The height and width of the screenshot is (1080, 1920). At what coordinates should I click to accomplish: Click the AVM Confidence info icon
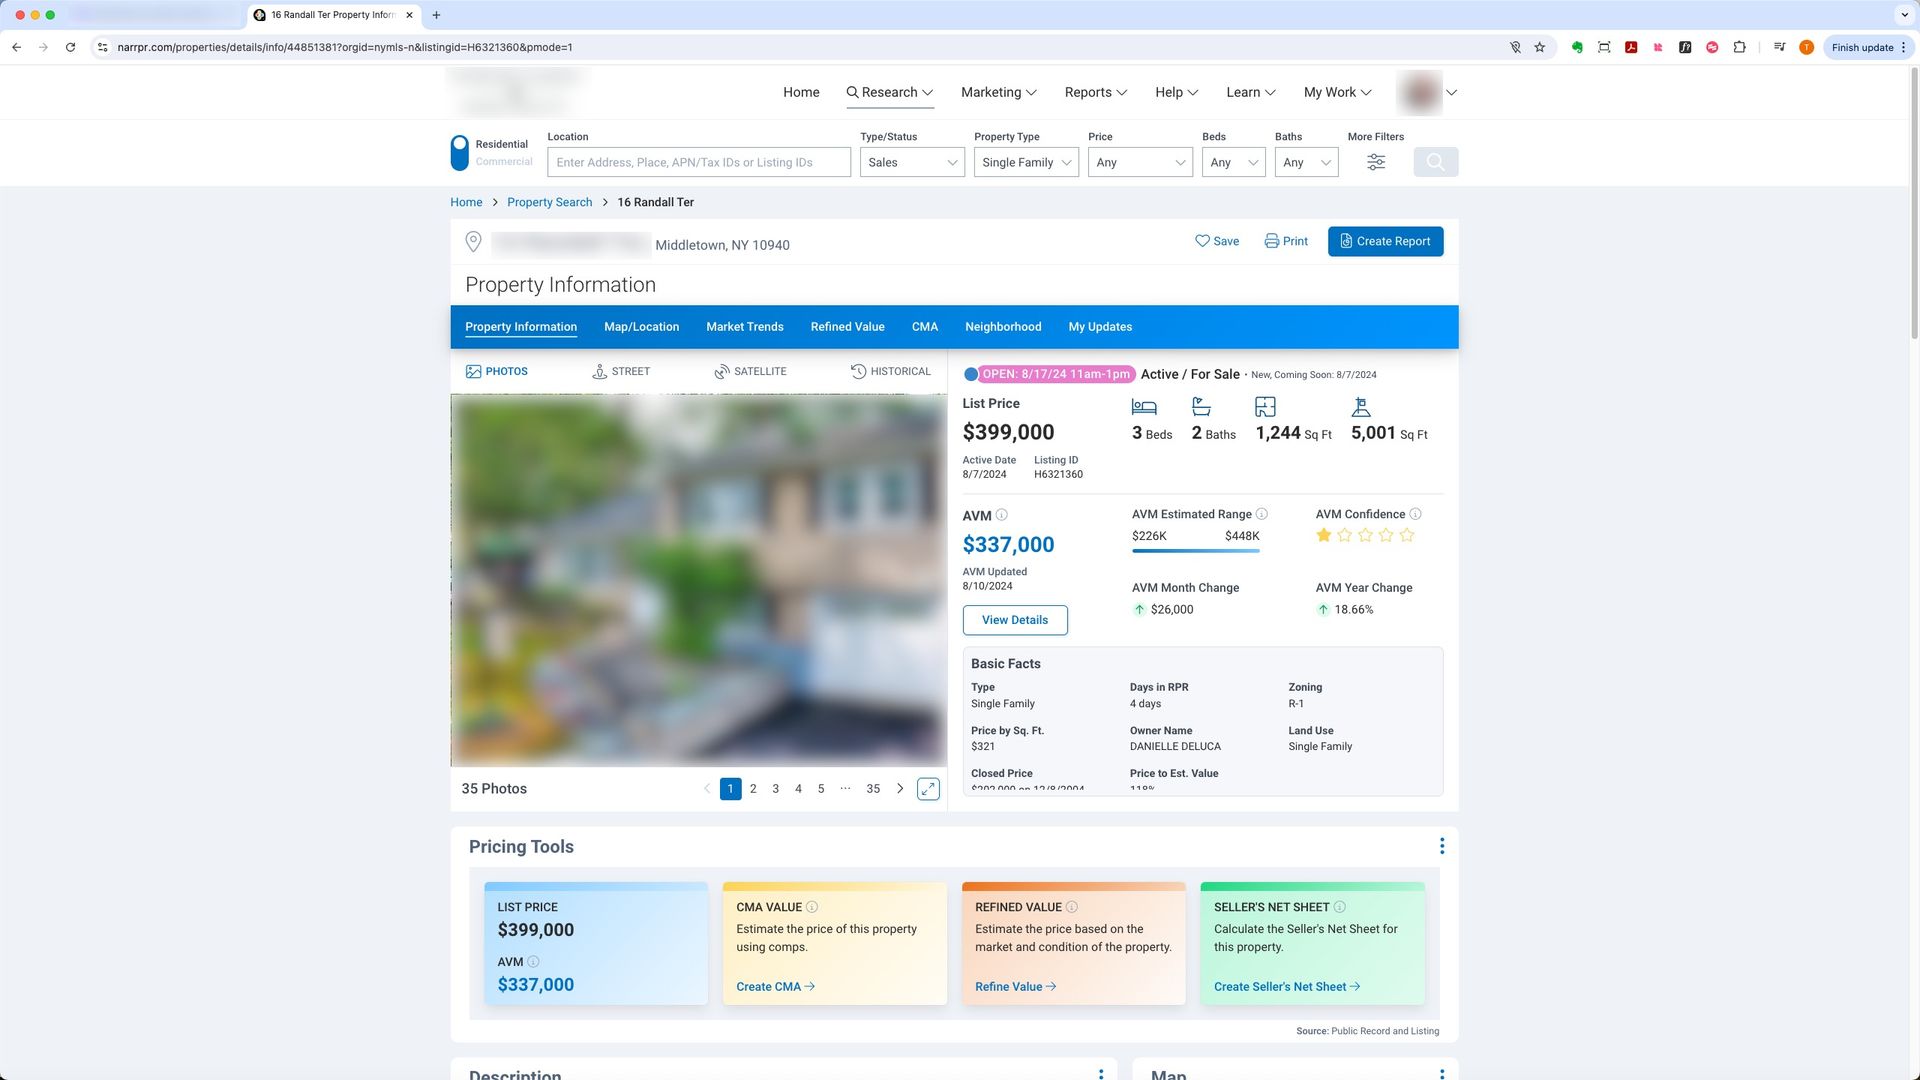coord(1415,514)
